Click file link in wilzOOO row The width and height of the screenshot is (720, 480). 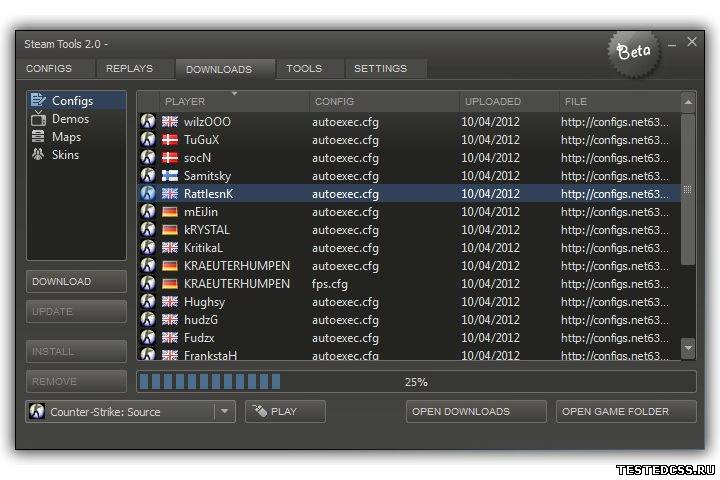[615, 122]
